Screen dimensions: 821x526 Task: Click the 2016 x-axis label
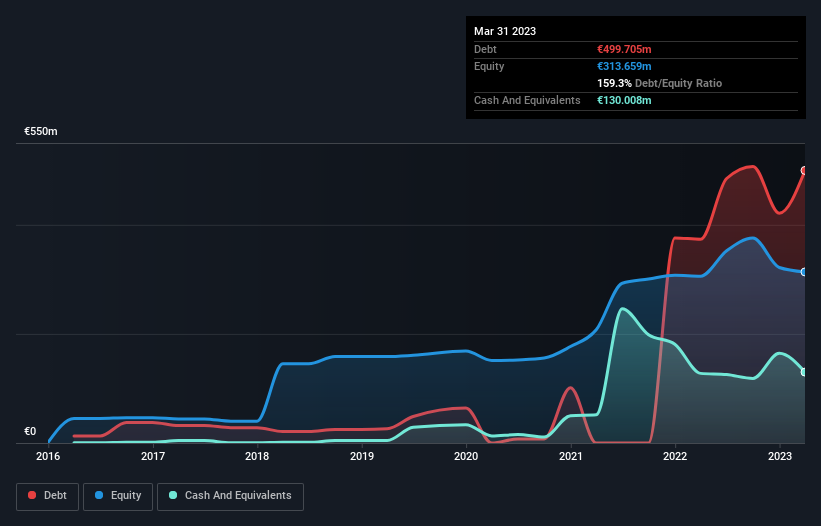click(48, 456)
